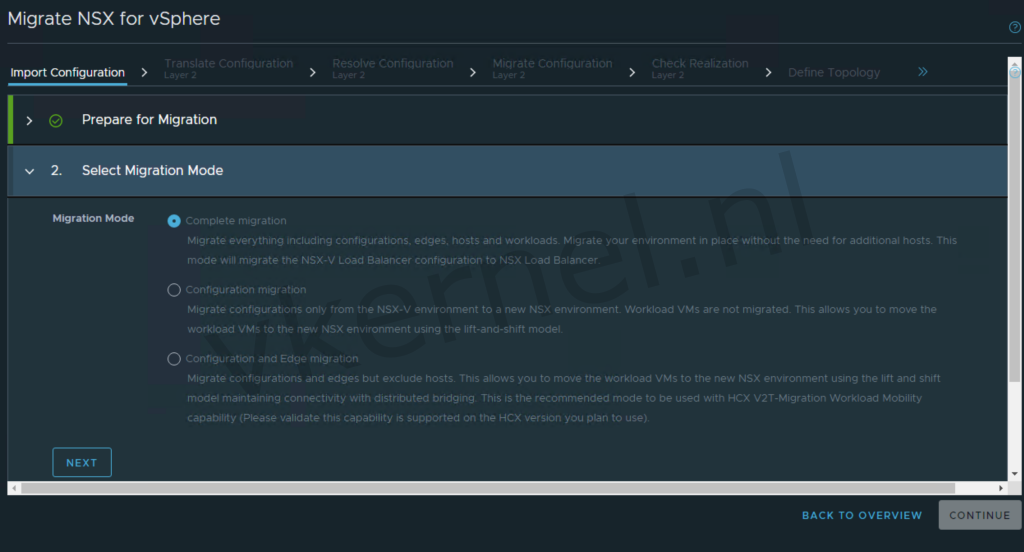Viewport: 1024px width, 552px height.
Task: Click the green check icon beside Prepare for Migration
Action: pyautogui.click(x=56, y=121)
